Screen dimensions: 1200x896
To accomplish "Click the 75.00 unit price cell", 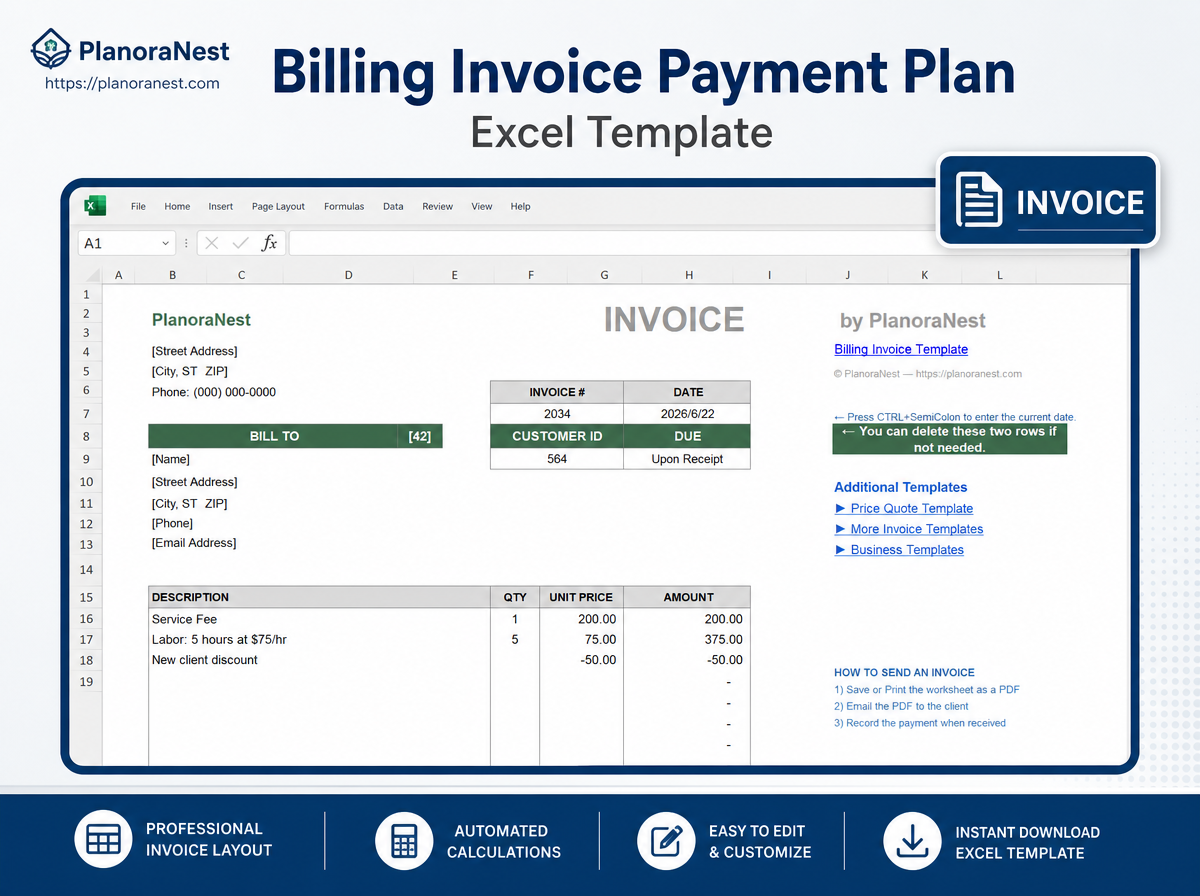I will coord(582,639).
